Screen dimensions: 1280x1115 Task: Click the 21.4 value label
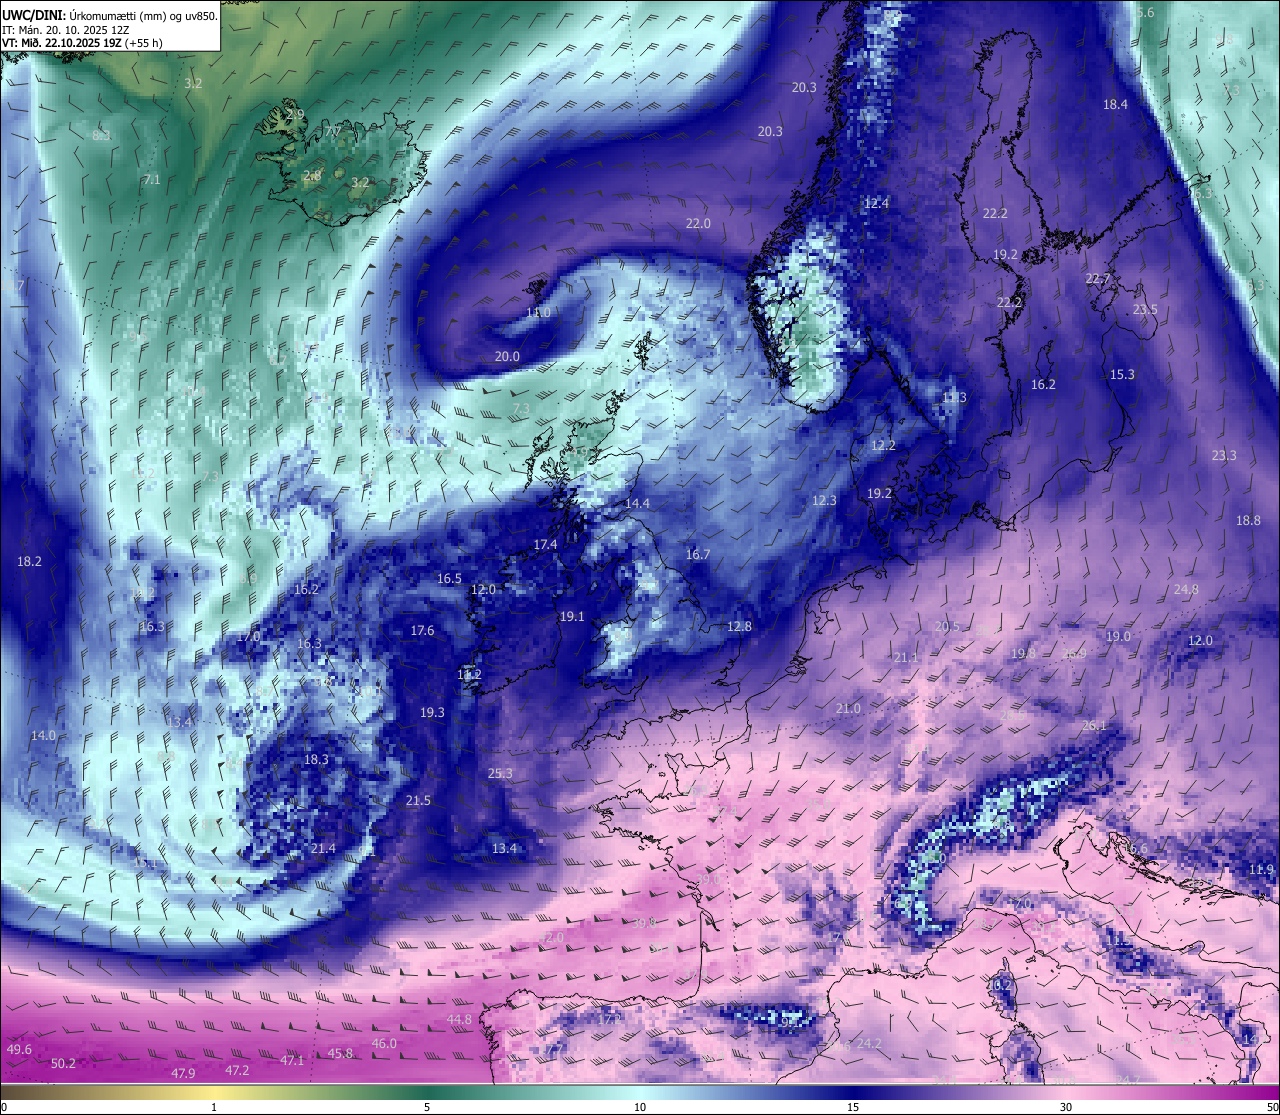point(323,849)
